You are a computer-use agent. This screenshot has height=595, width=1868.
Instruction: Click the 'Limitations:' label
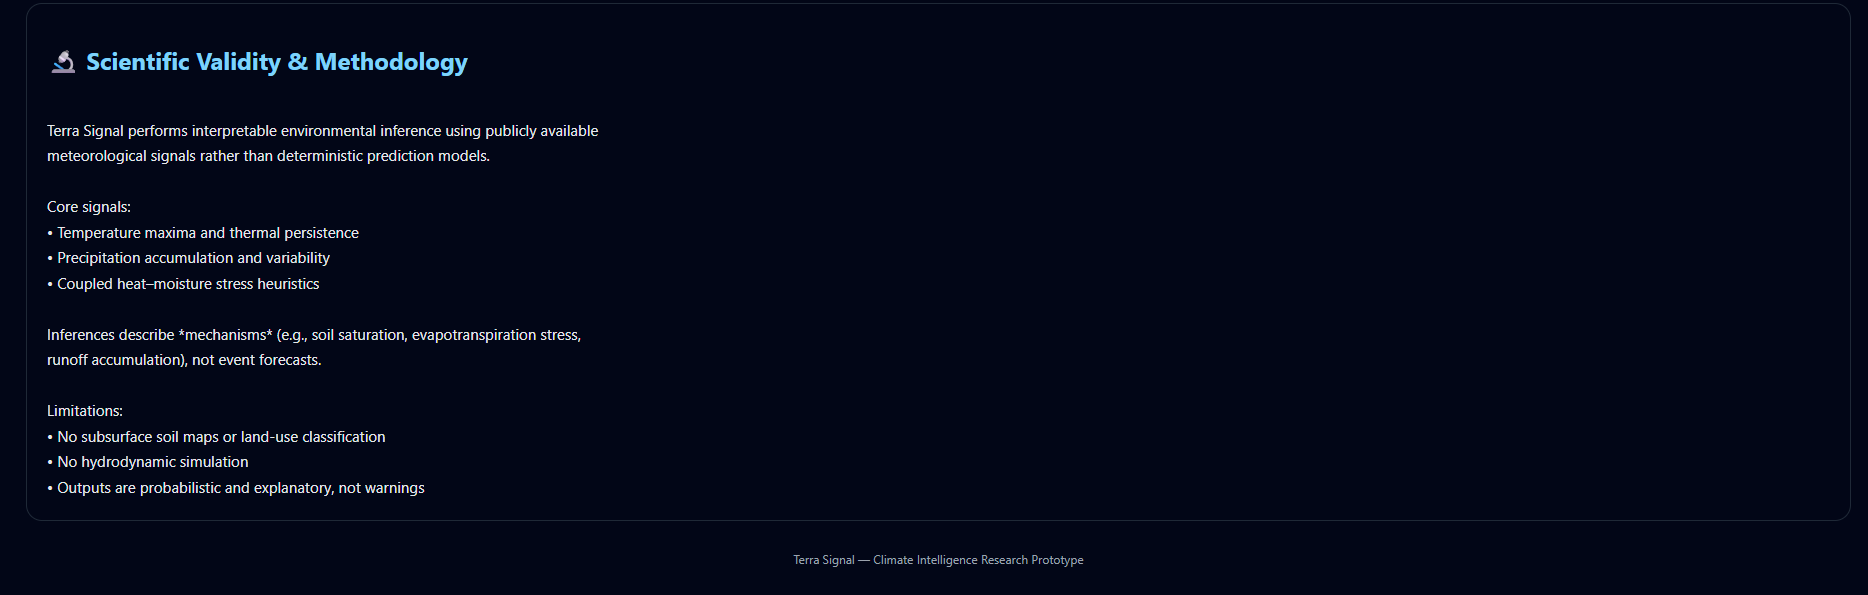point(85,411)
